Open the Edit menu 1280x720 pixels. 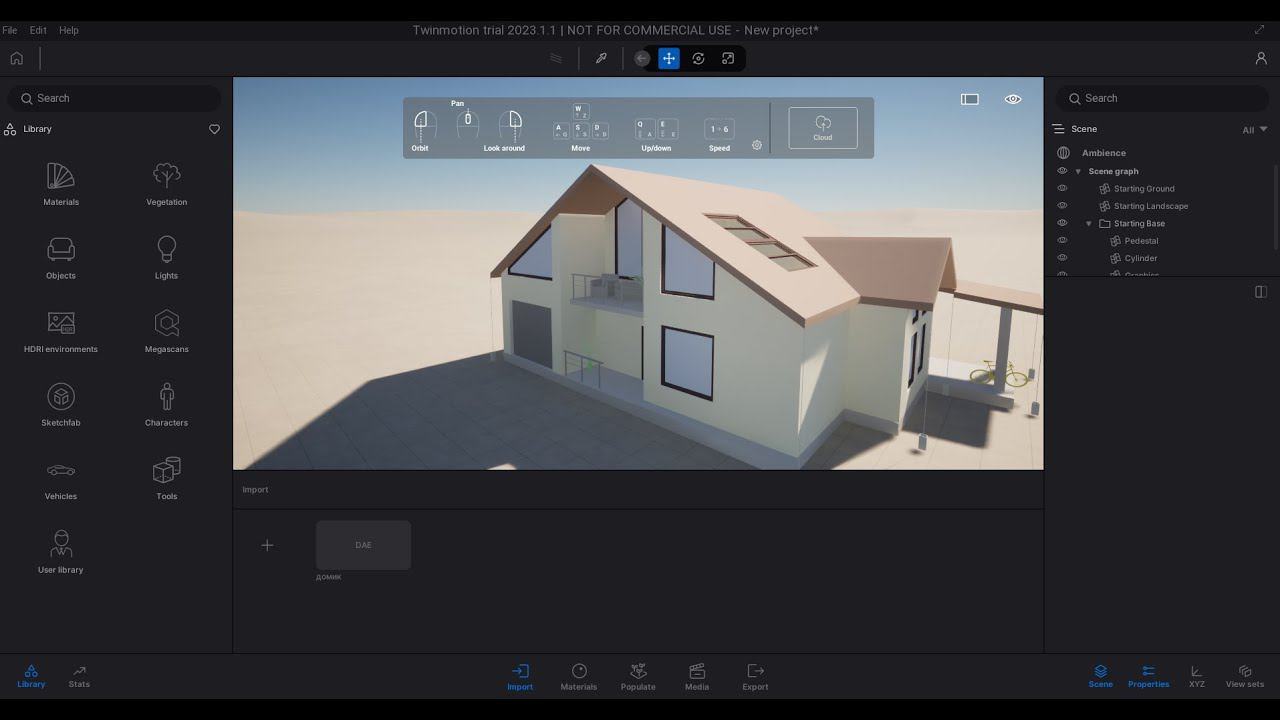click(38, 30)
